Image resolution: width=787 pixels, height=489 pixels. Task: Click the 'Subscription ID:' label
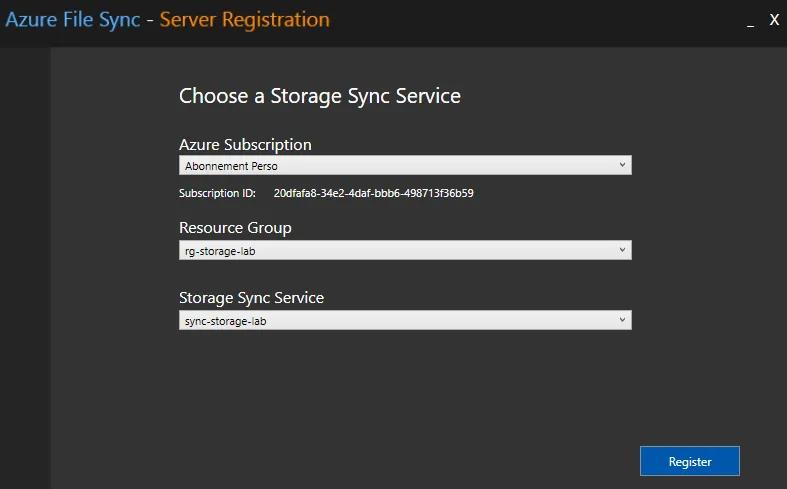tap(217, 193)
